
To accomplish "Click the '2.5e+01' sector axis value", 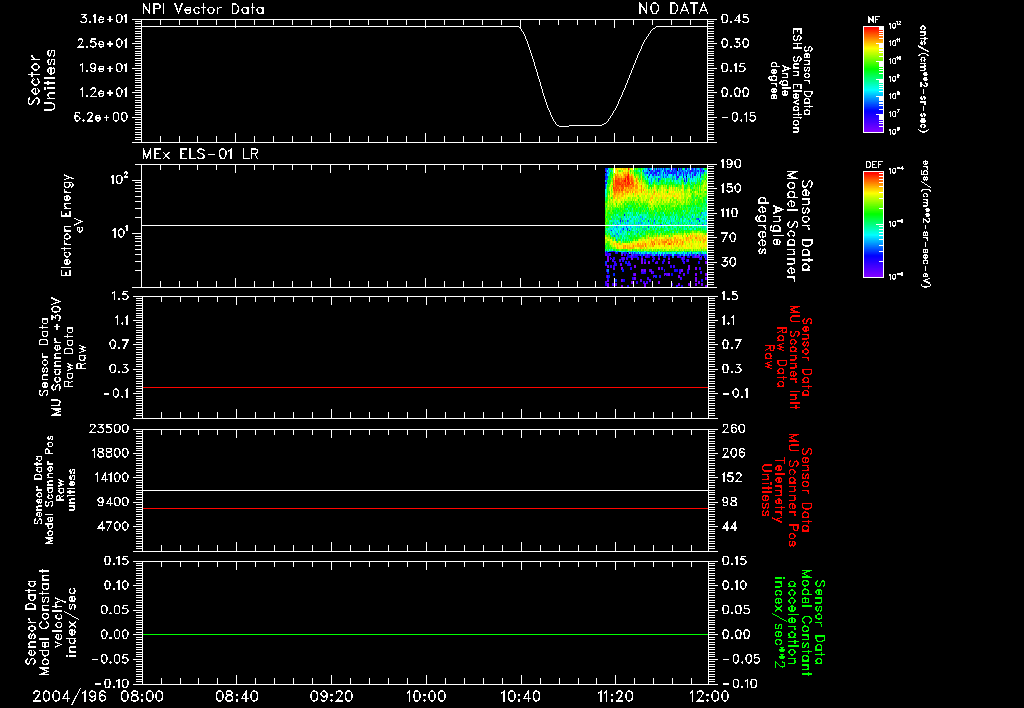I will pyautogui.click(x=104, y=43).
